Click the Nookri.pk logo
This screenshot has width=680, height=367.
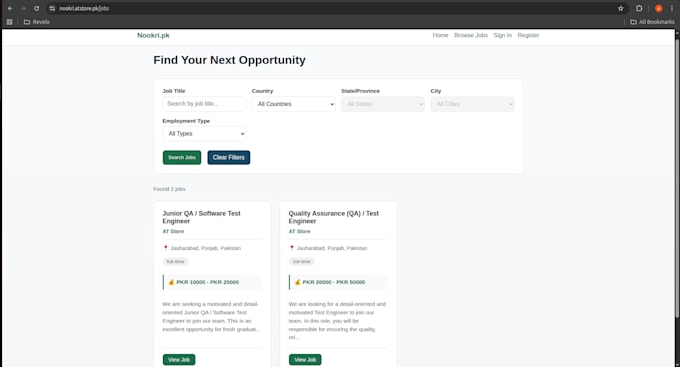pyautogui.click(x=153, y=35)
